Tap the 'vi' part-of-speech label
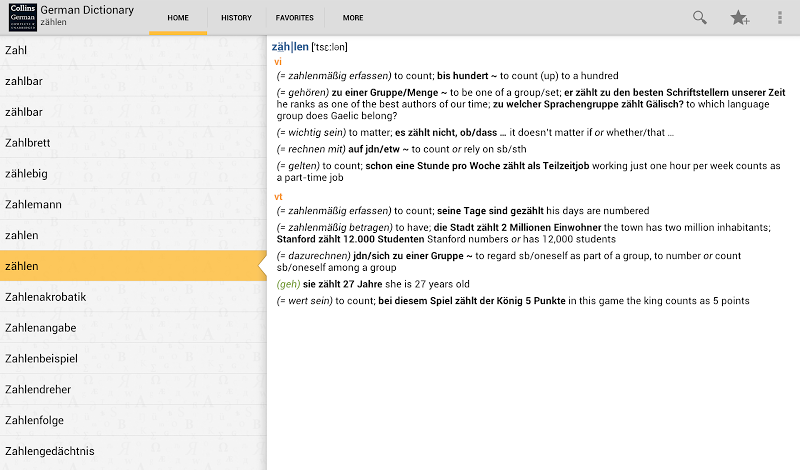This screenshot has height=470, width=800. [278, 62]
